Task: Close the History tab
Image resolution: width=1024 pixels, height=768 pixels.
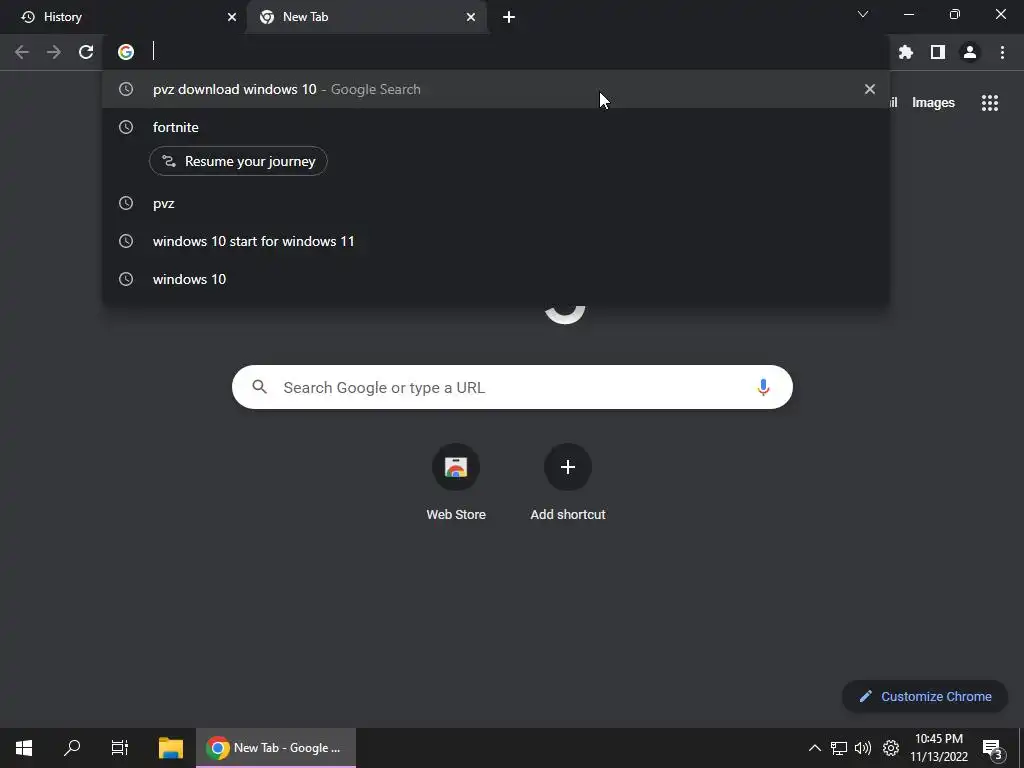Action: (232, 17)
